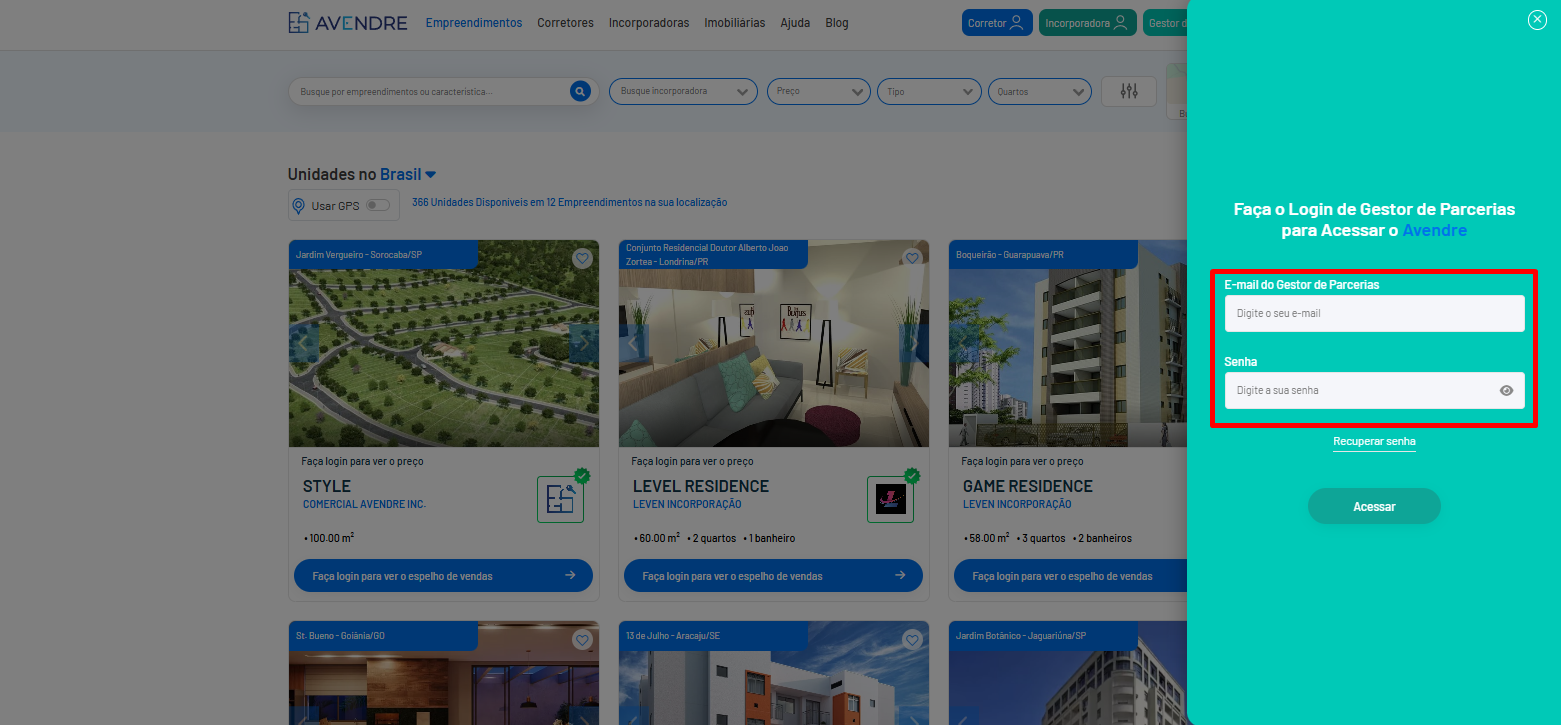Go to previous image on Level Residence card
Screen dimensions: 1561x725
634,343
